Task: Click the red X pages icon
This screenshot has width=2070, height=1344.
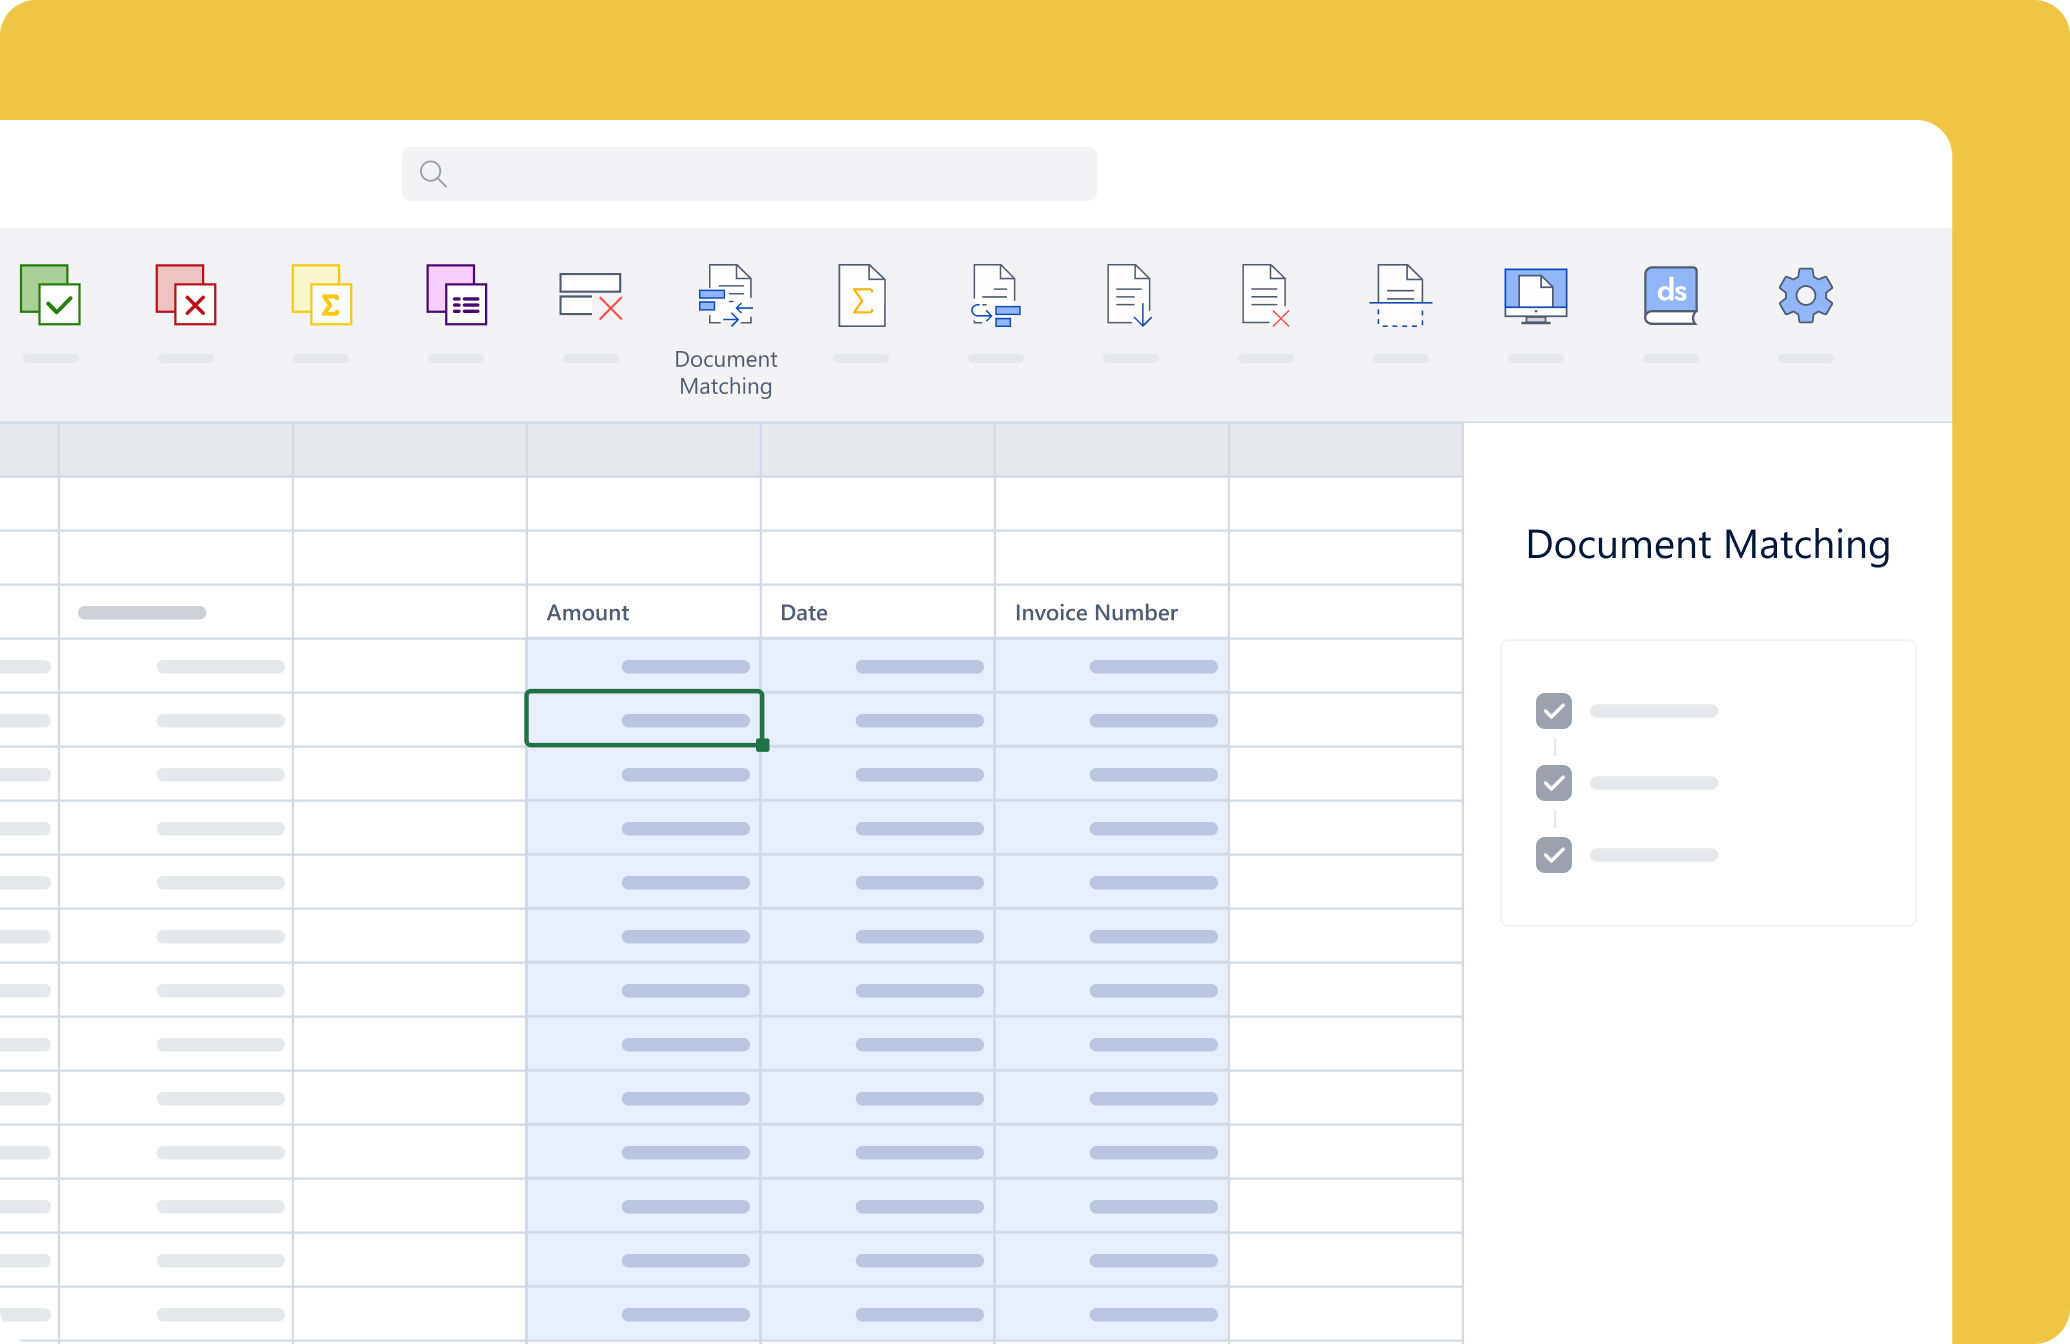Action: pyautogui.click(x=186, y=295)
